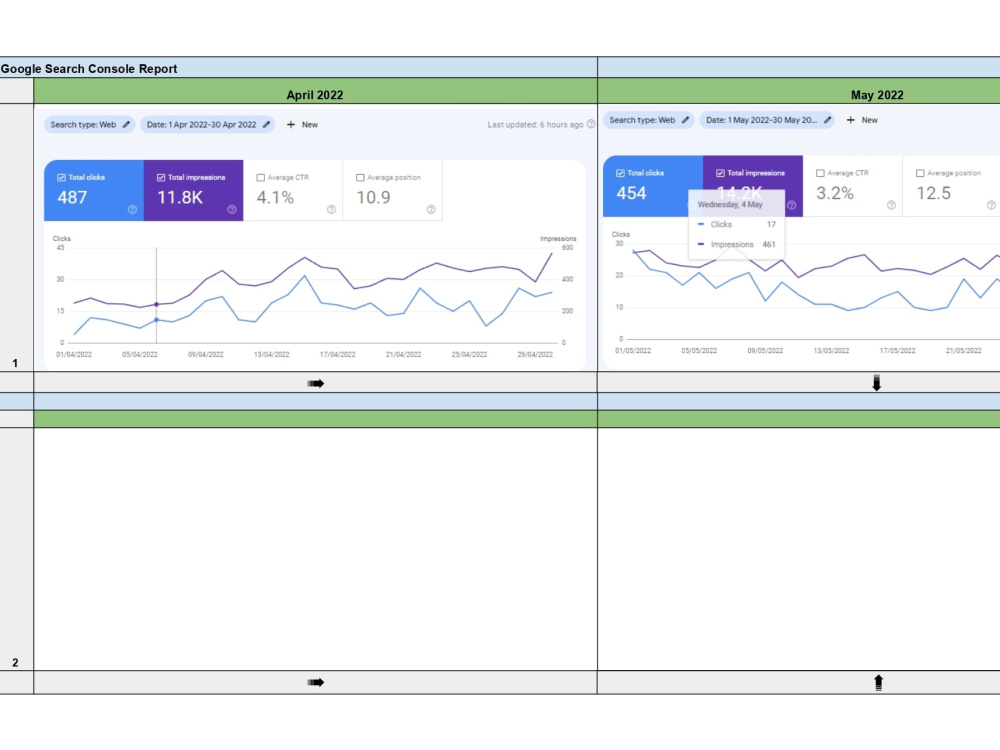Uncheck Total clicks in May report

tap(620, 173)
